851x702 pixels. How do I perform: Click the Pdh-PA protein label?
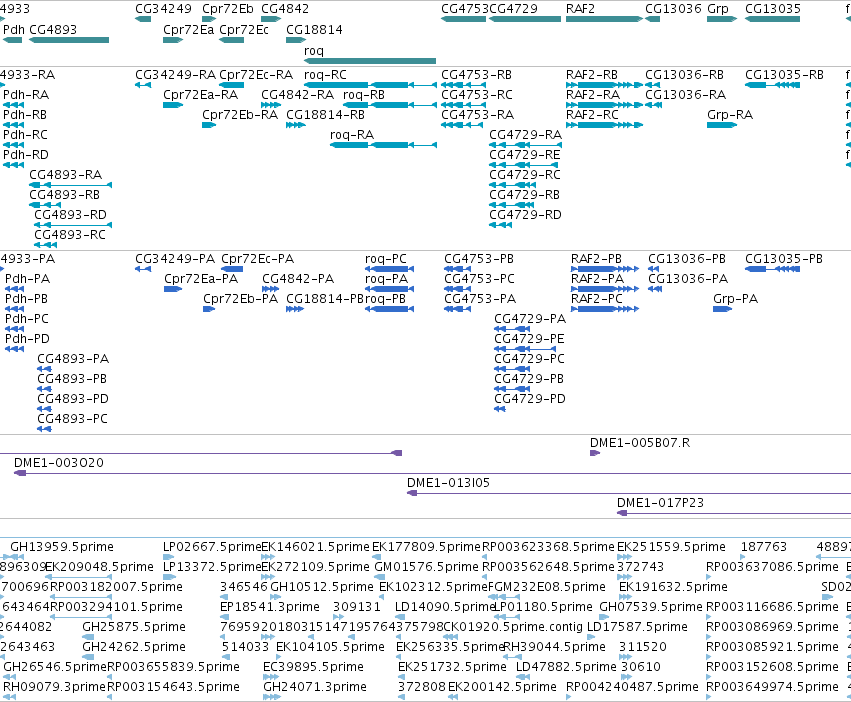(27, 279)
